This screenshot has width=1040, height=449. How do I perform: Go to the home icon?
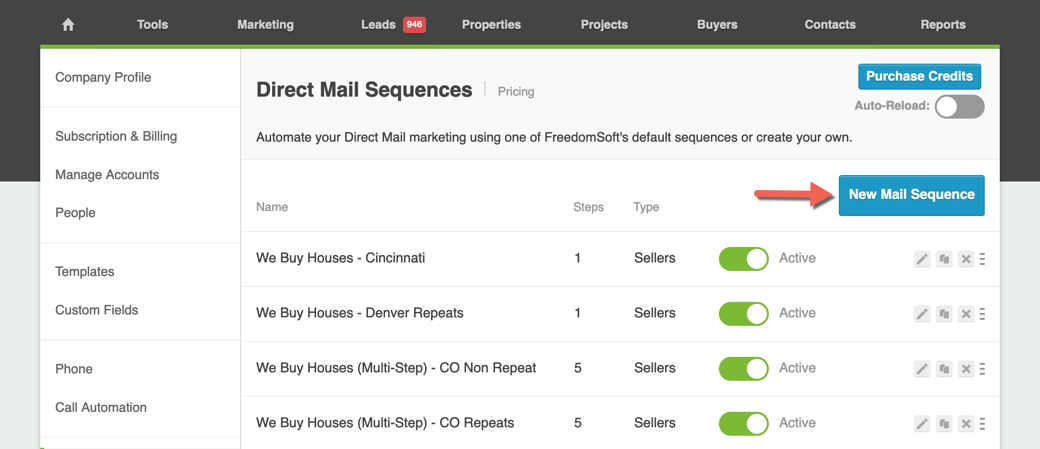[68, 25]
